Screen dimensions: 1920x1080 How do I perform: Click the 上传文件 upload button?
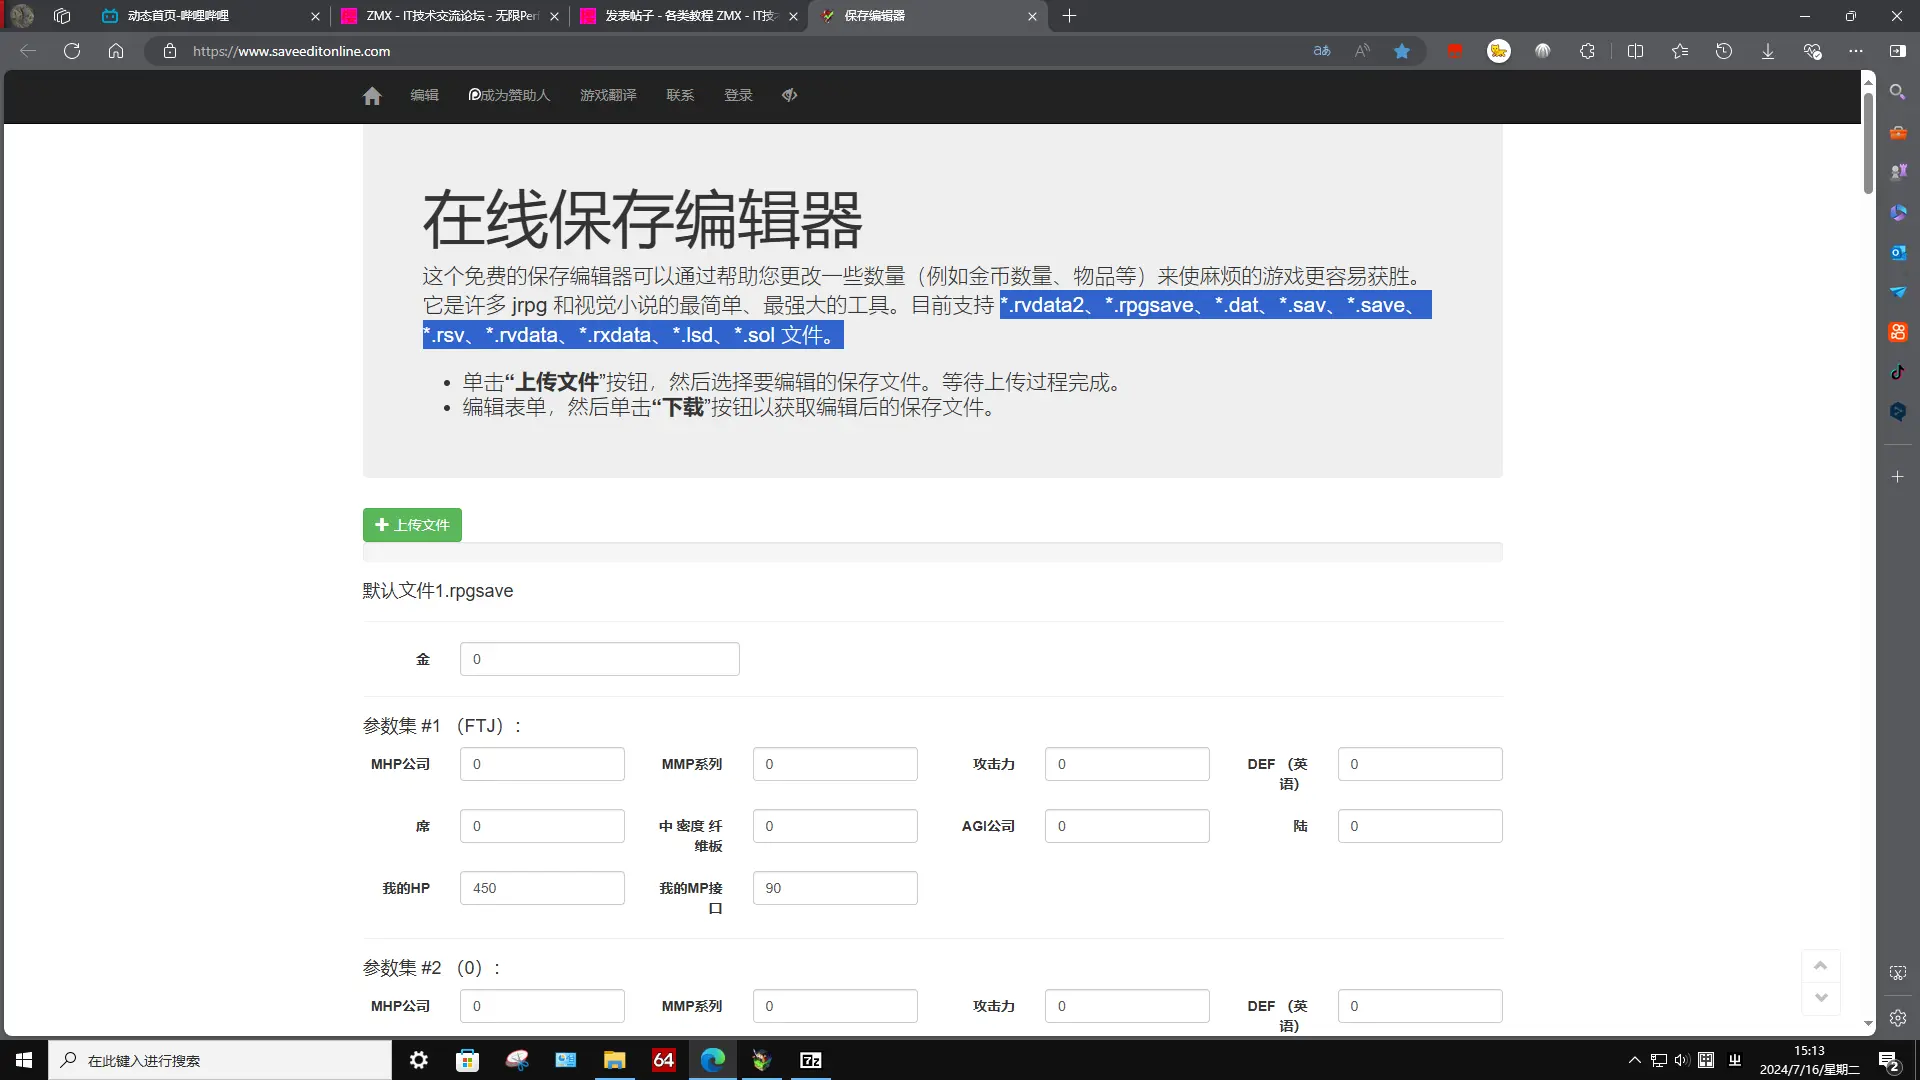412,525
